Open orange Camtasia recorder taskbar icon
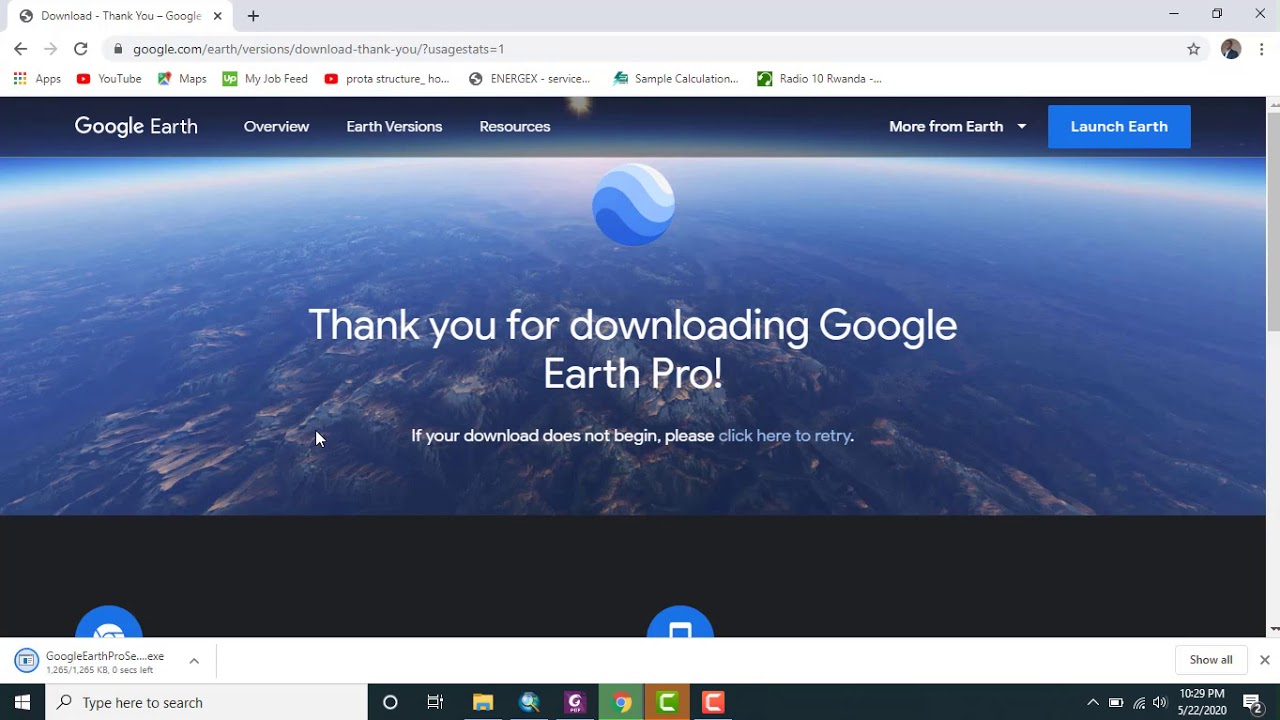The height and width of the screenshot is (720, 1280). coord(713,702)
